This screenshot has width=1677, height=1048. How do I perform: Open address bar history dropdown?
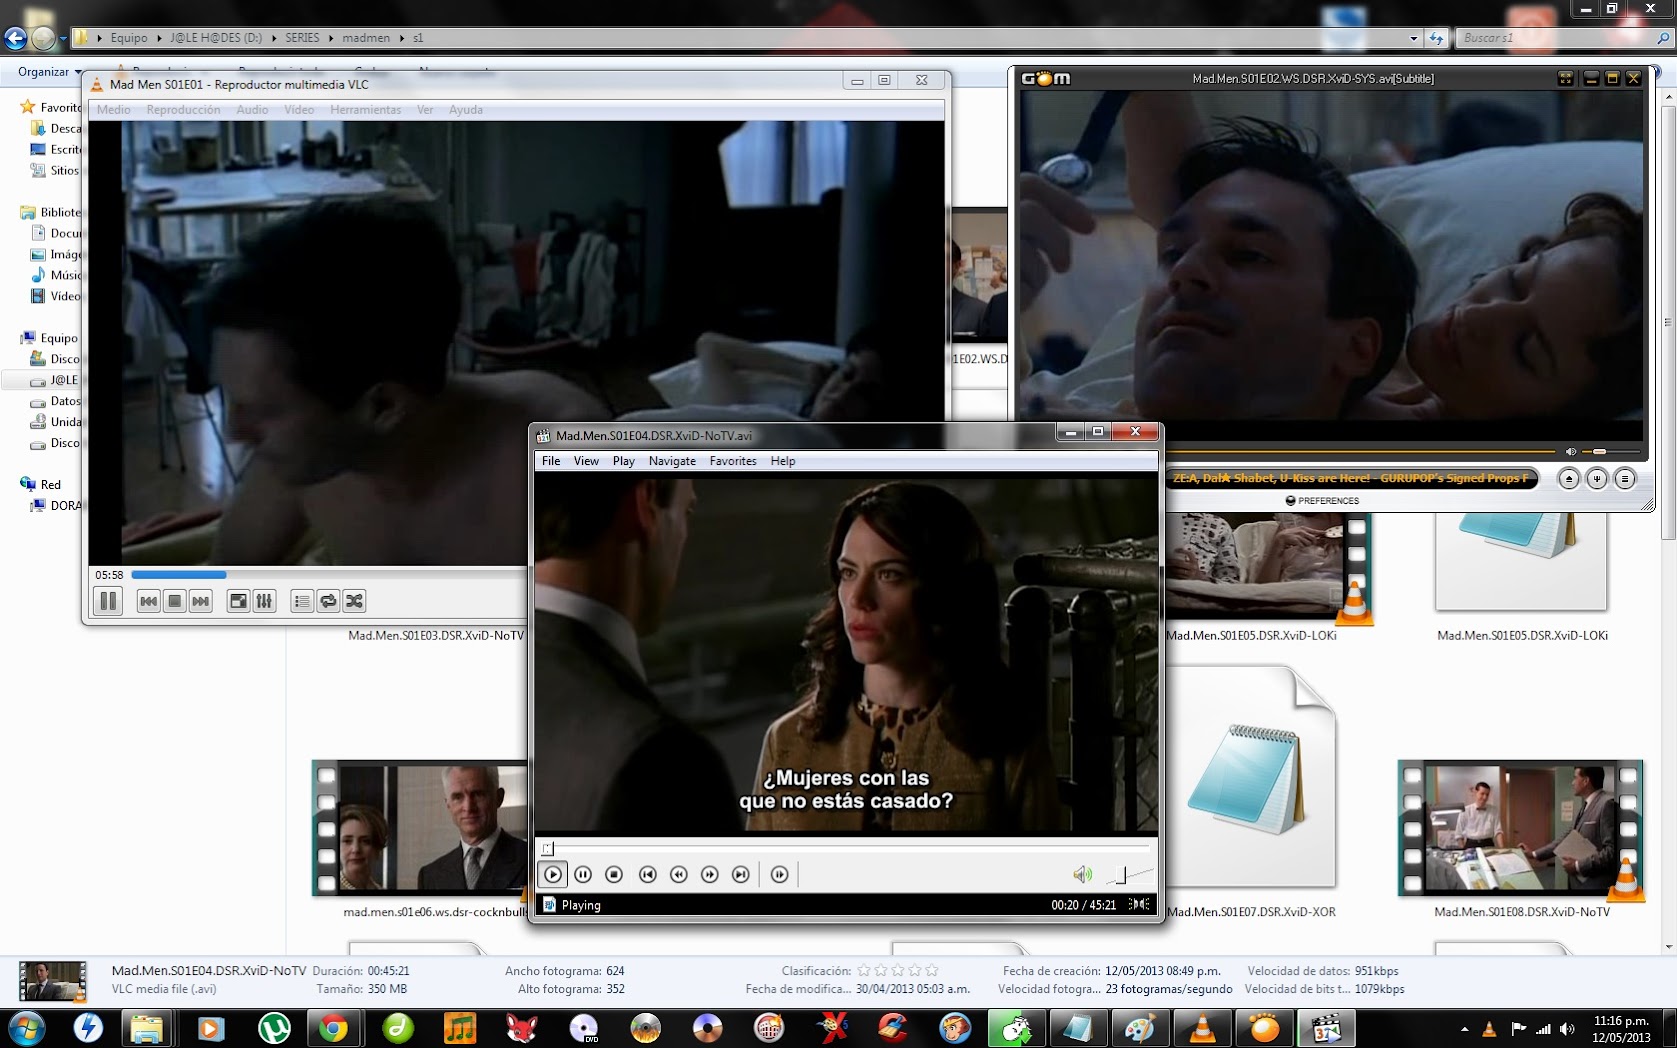click(x=1413, y=38)
